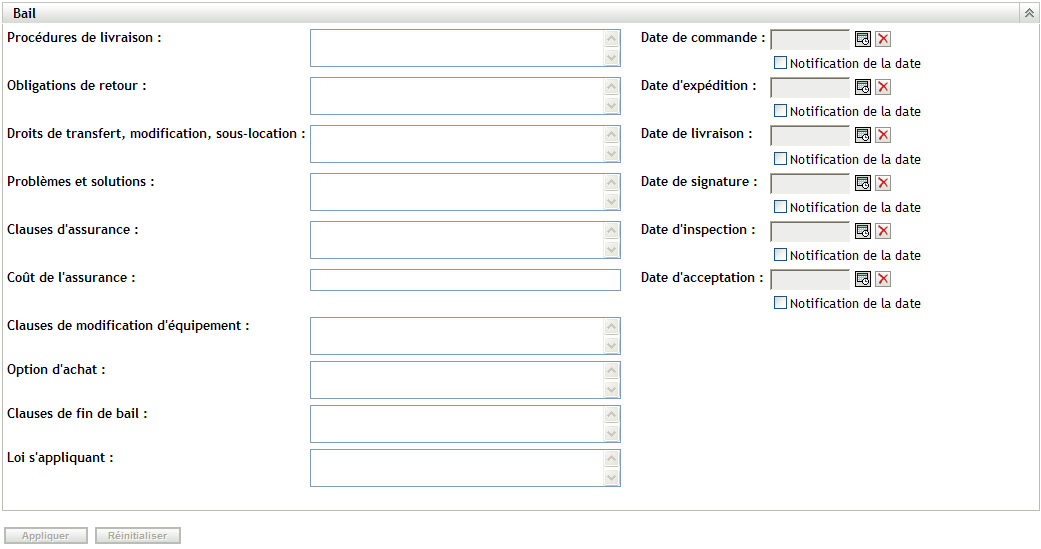Focus the Option d'achat text area
The image size is (1041, 549).
(458, 380)
